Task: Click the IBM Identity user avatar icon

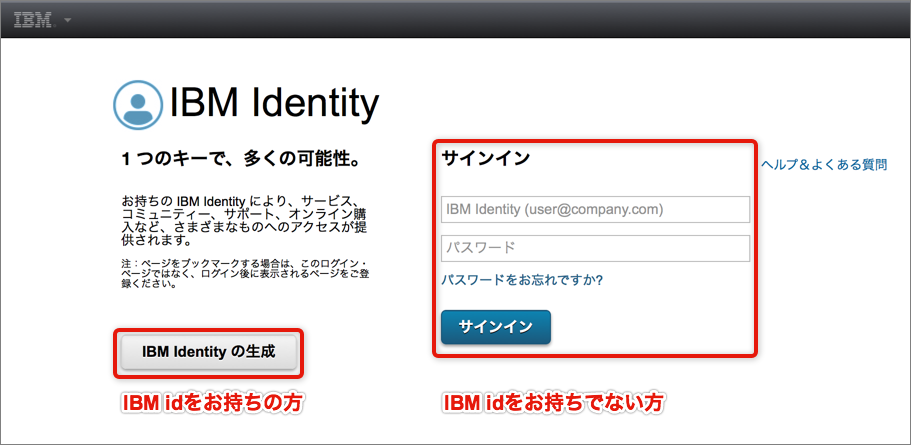Action: 138,105
